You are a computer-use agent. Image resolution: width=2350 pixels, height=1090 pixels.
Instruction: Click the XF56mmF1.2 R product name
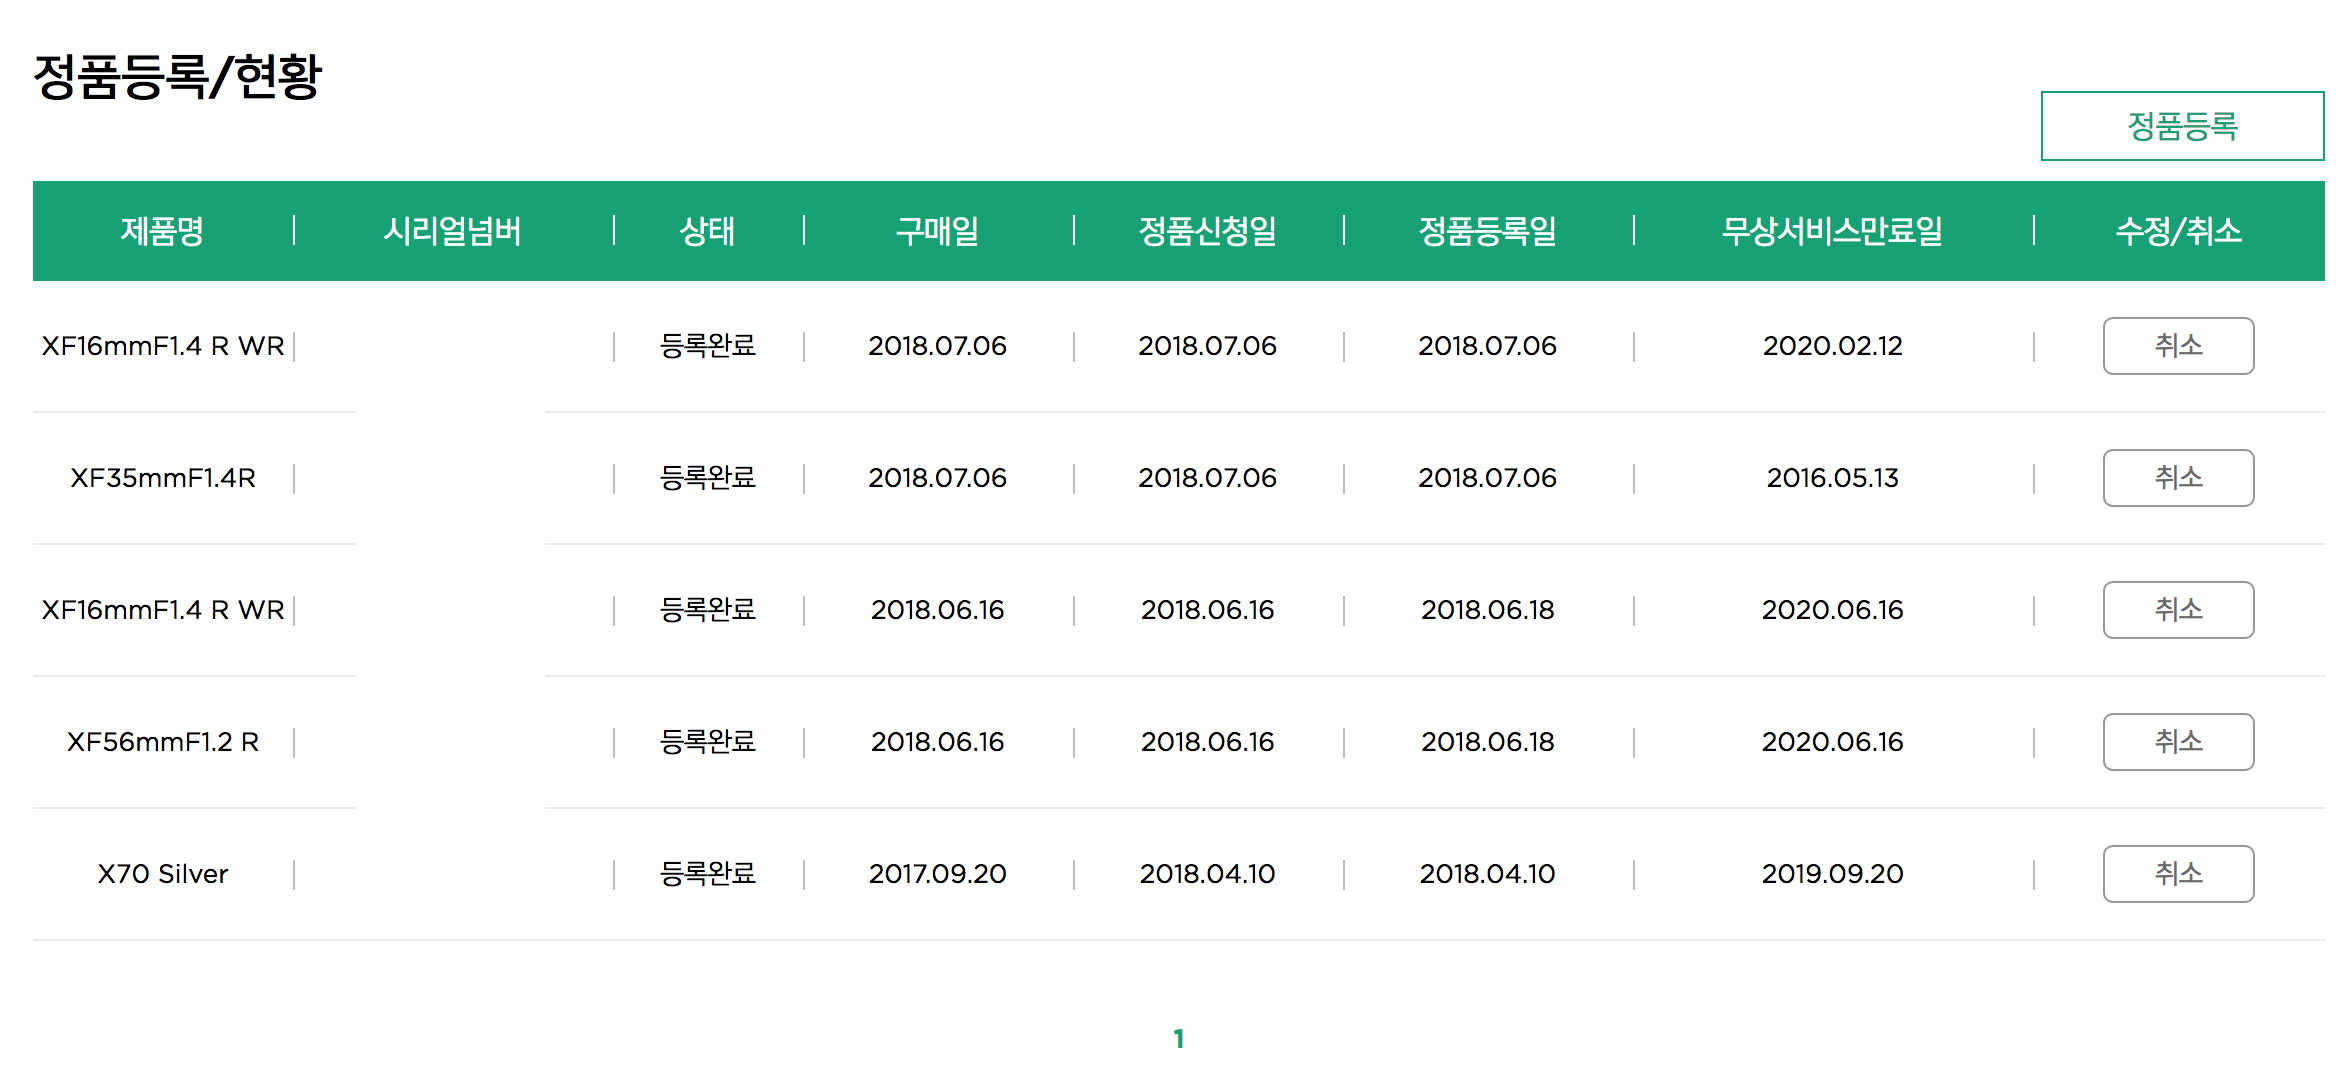tap(163, 742)
